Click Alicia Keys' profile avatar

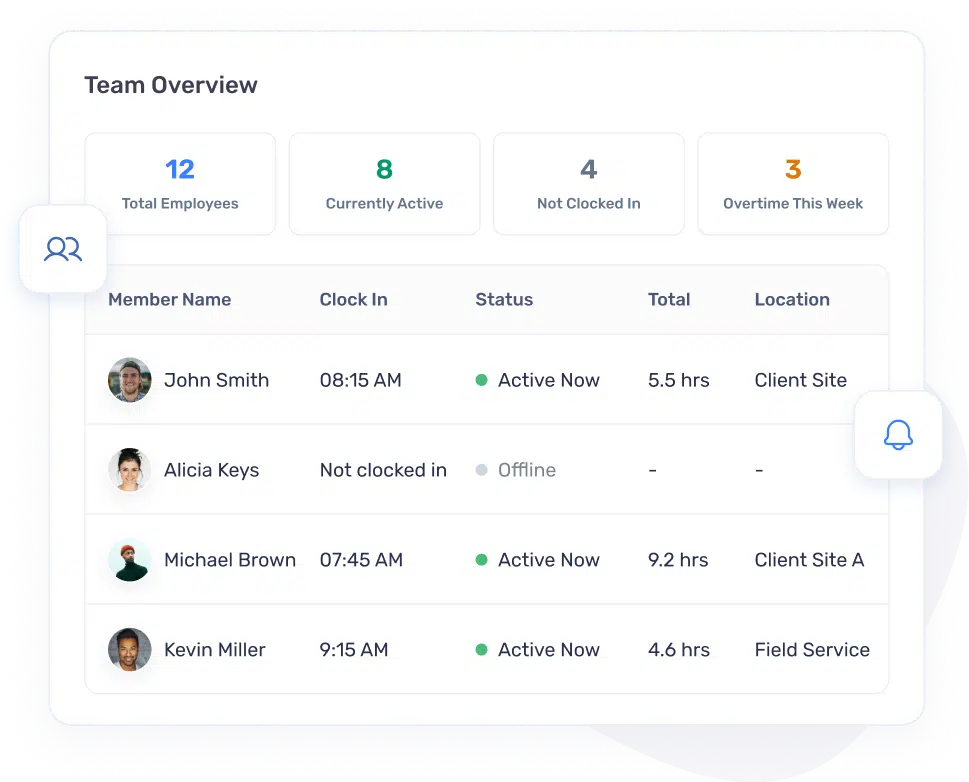130,470
